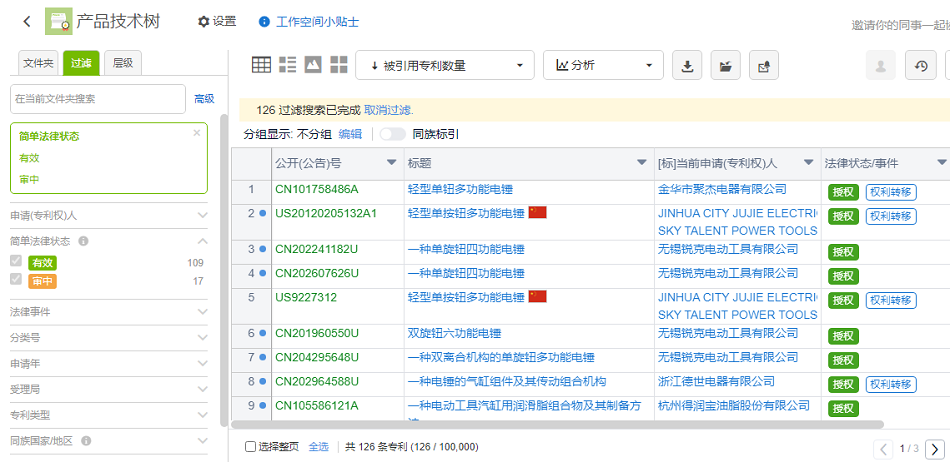Viewport: 950px width, 462px height.
Task: Go back using the left arrow
Action: pos(27,21)
